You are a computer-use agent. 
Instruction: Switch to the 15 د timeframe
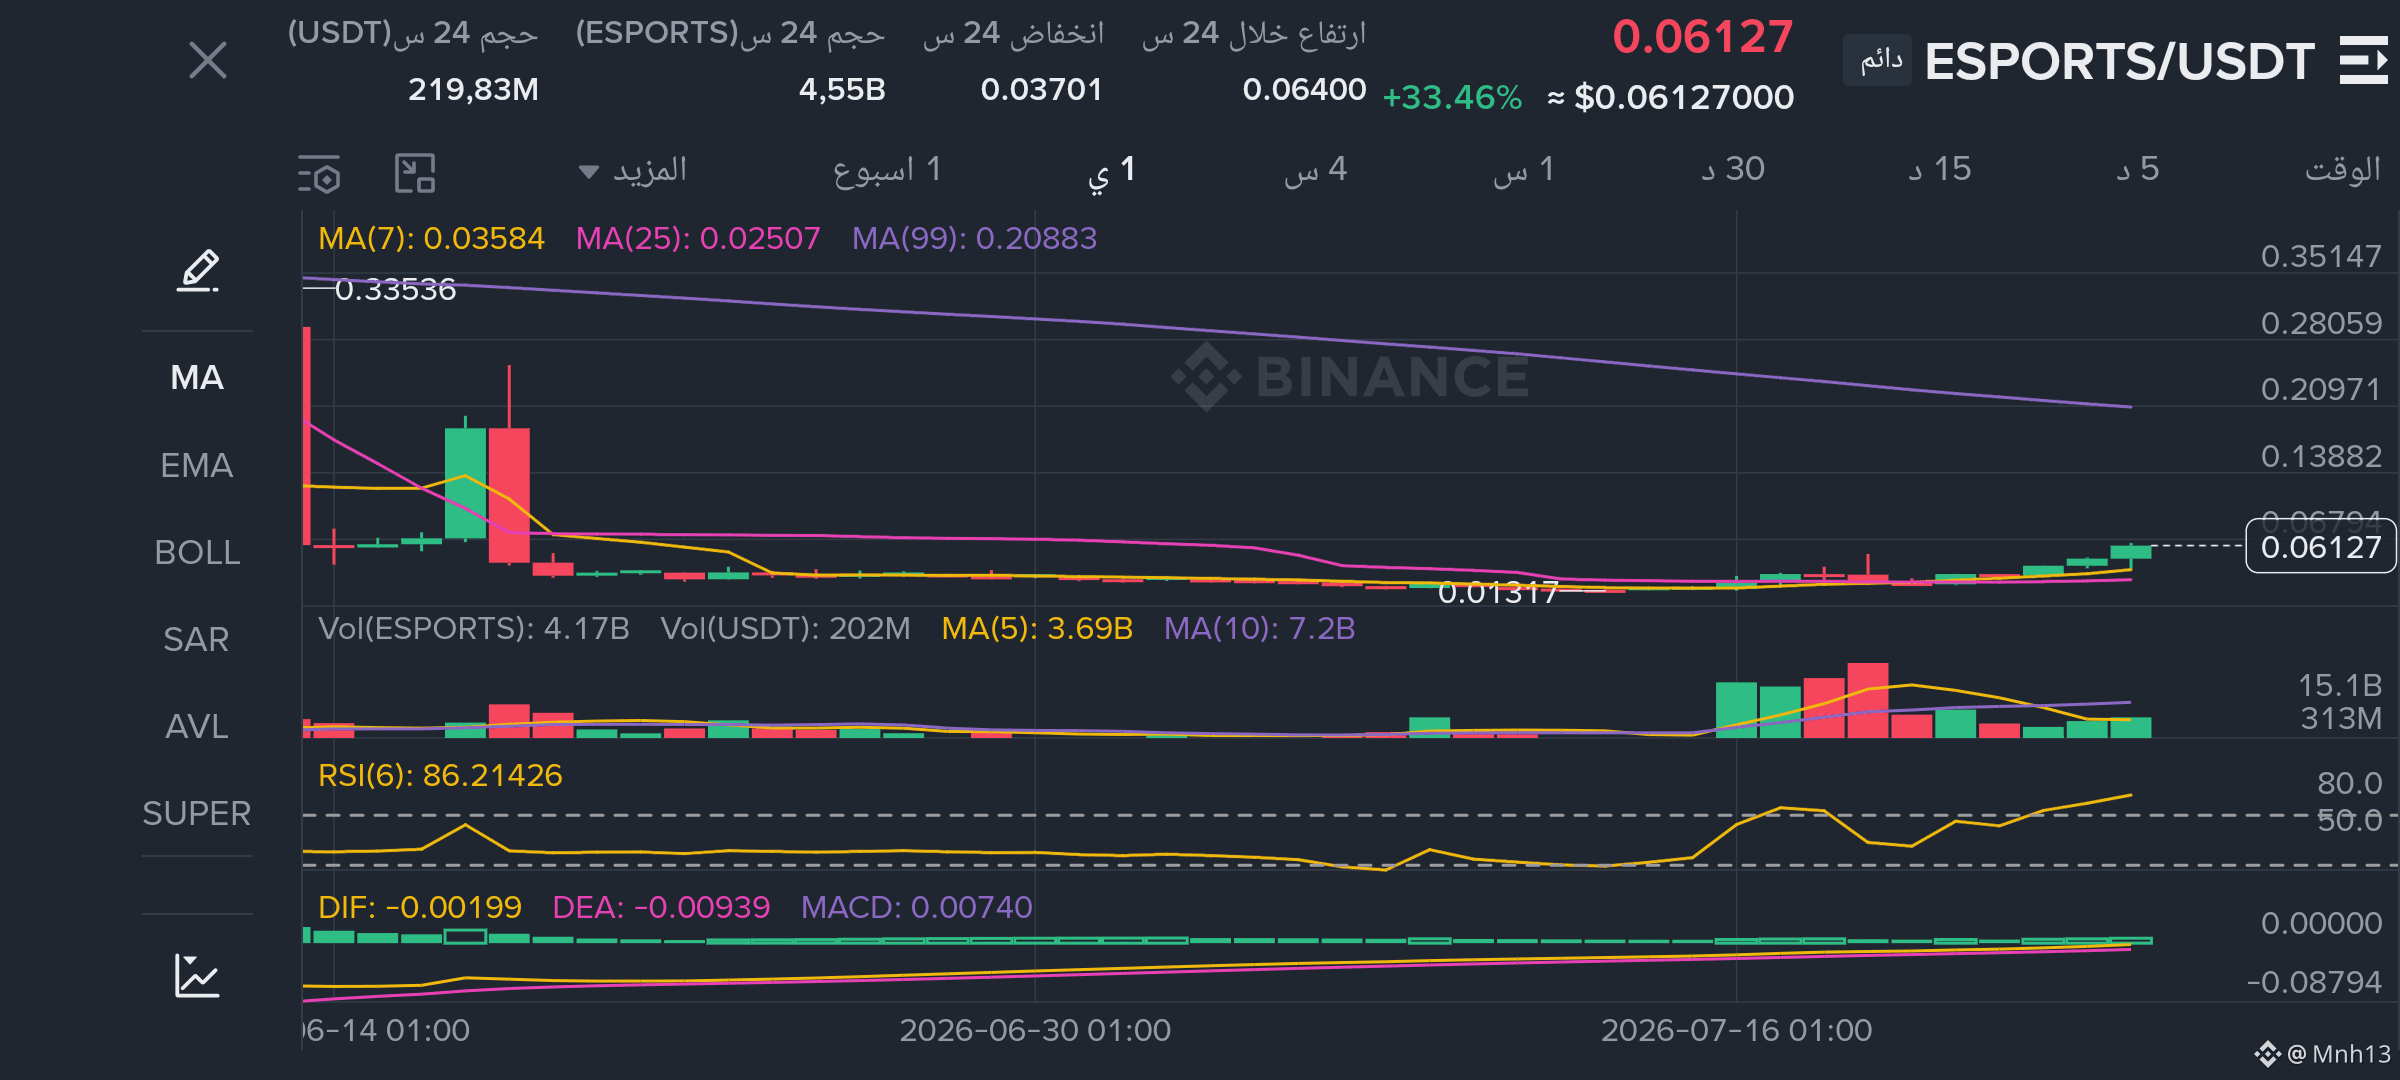tap(1940, 170)
